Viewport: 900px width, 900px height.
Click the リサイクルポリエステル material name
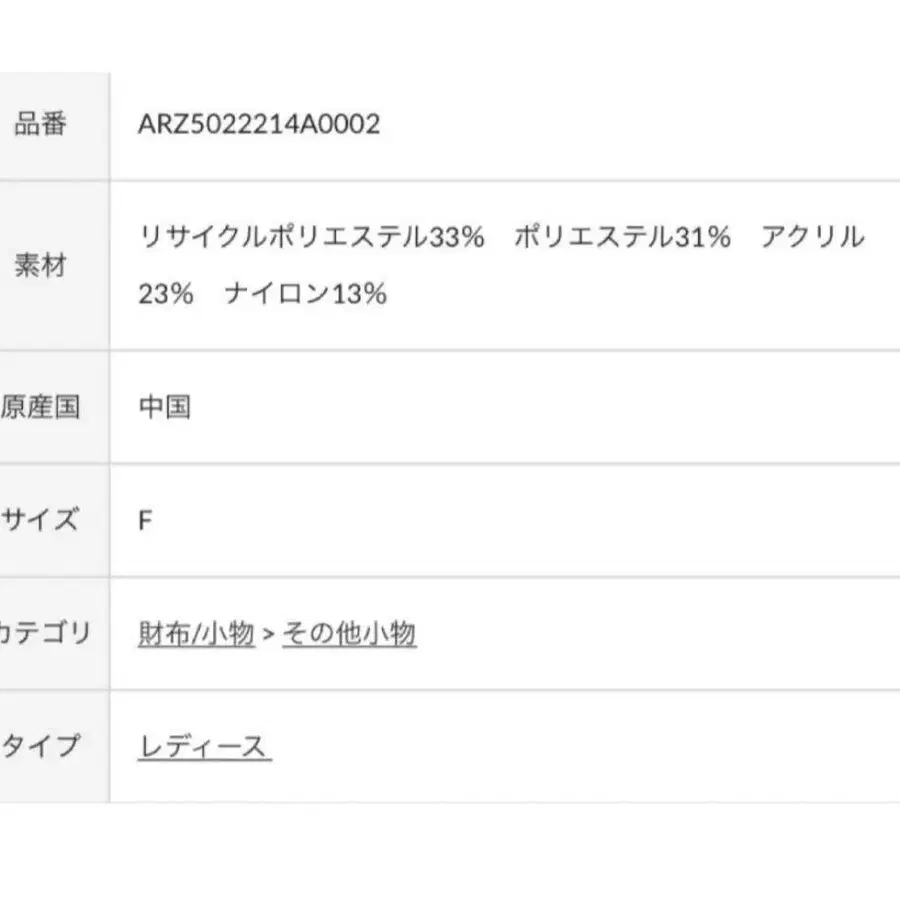[283, 238]
